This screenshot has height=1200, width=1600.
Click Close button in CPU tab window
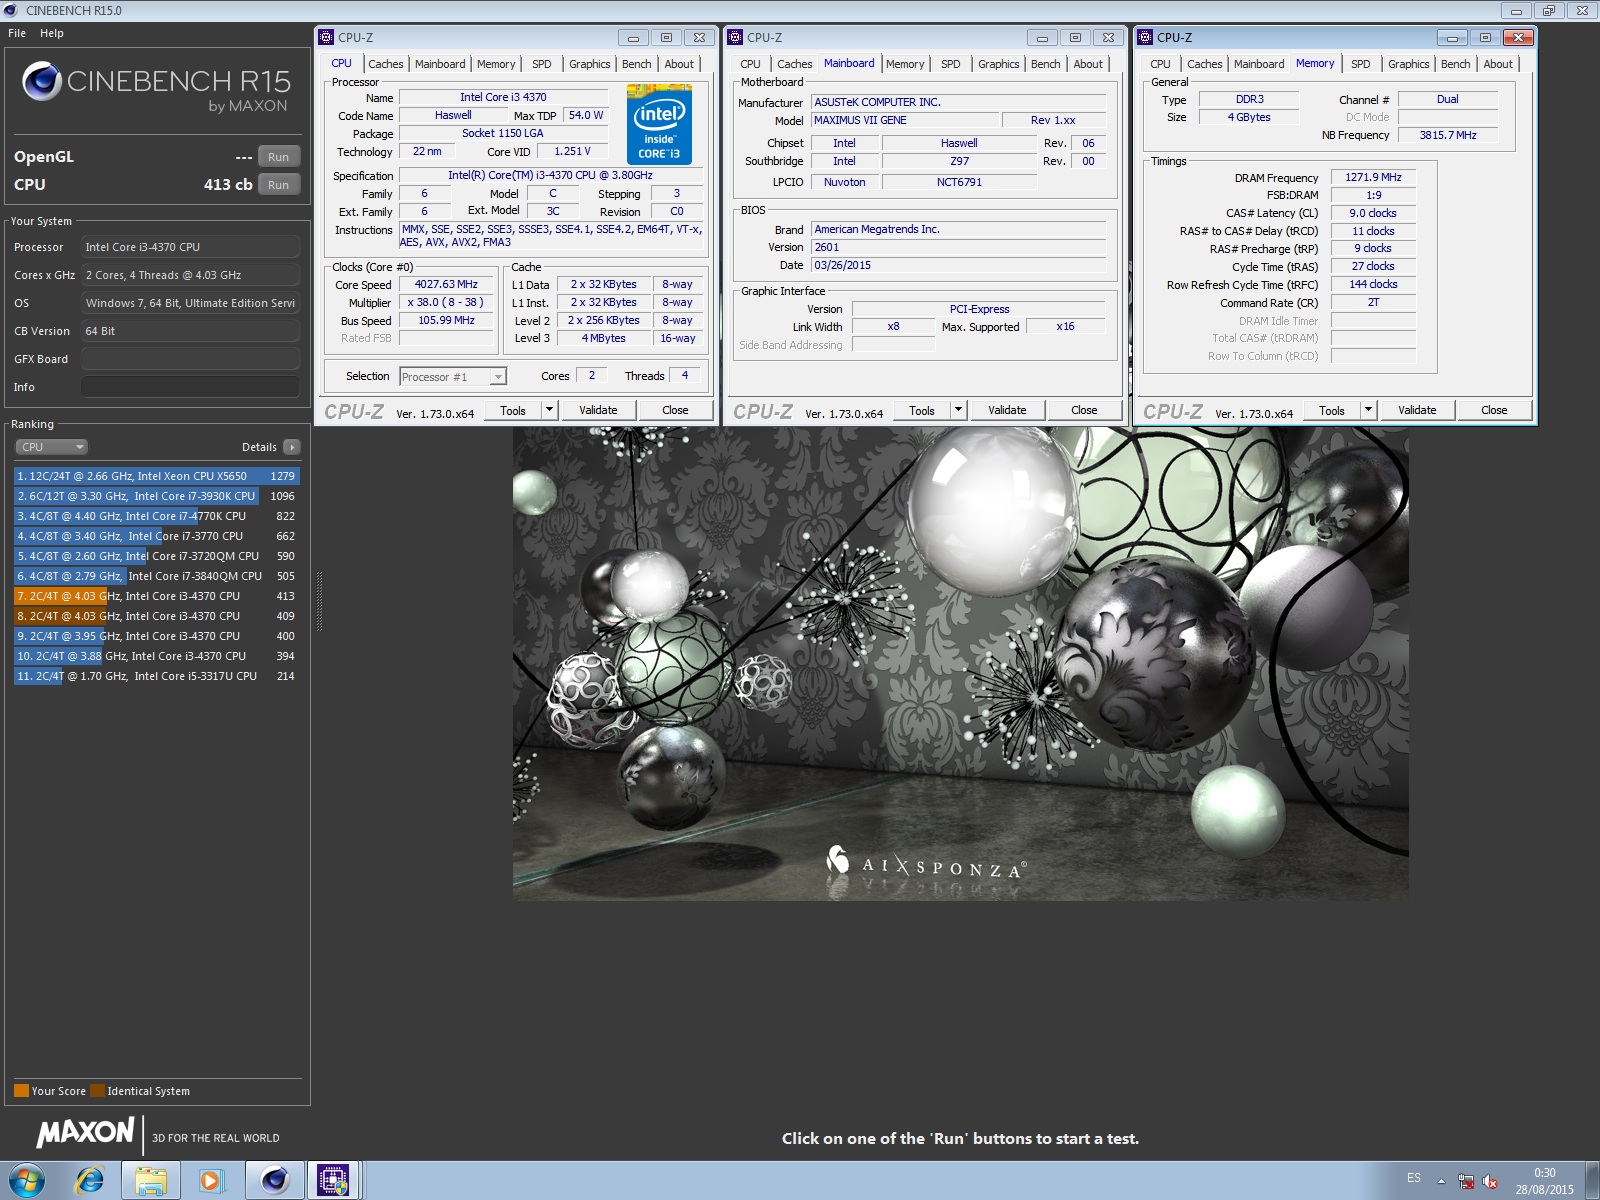(x=675, y=410)
